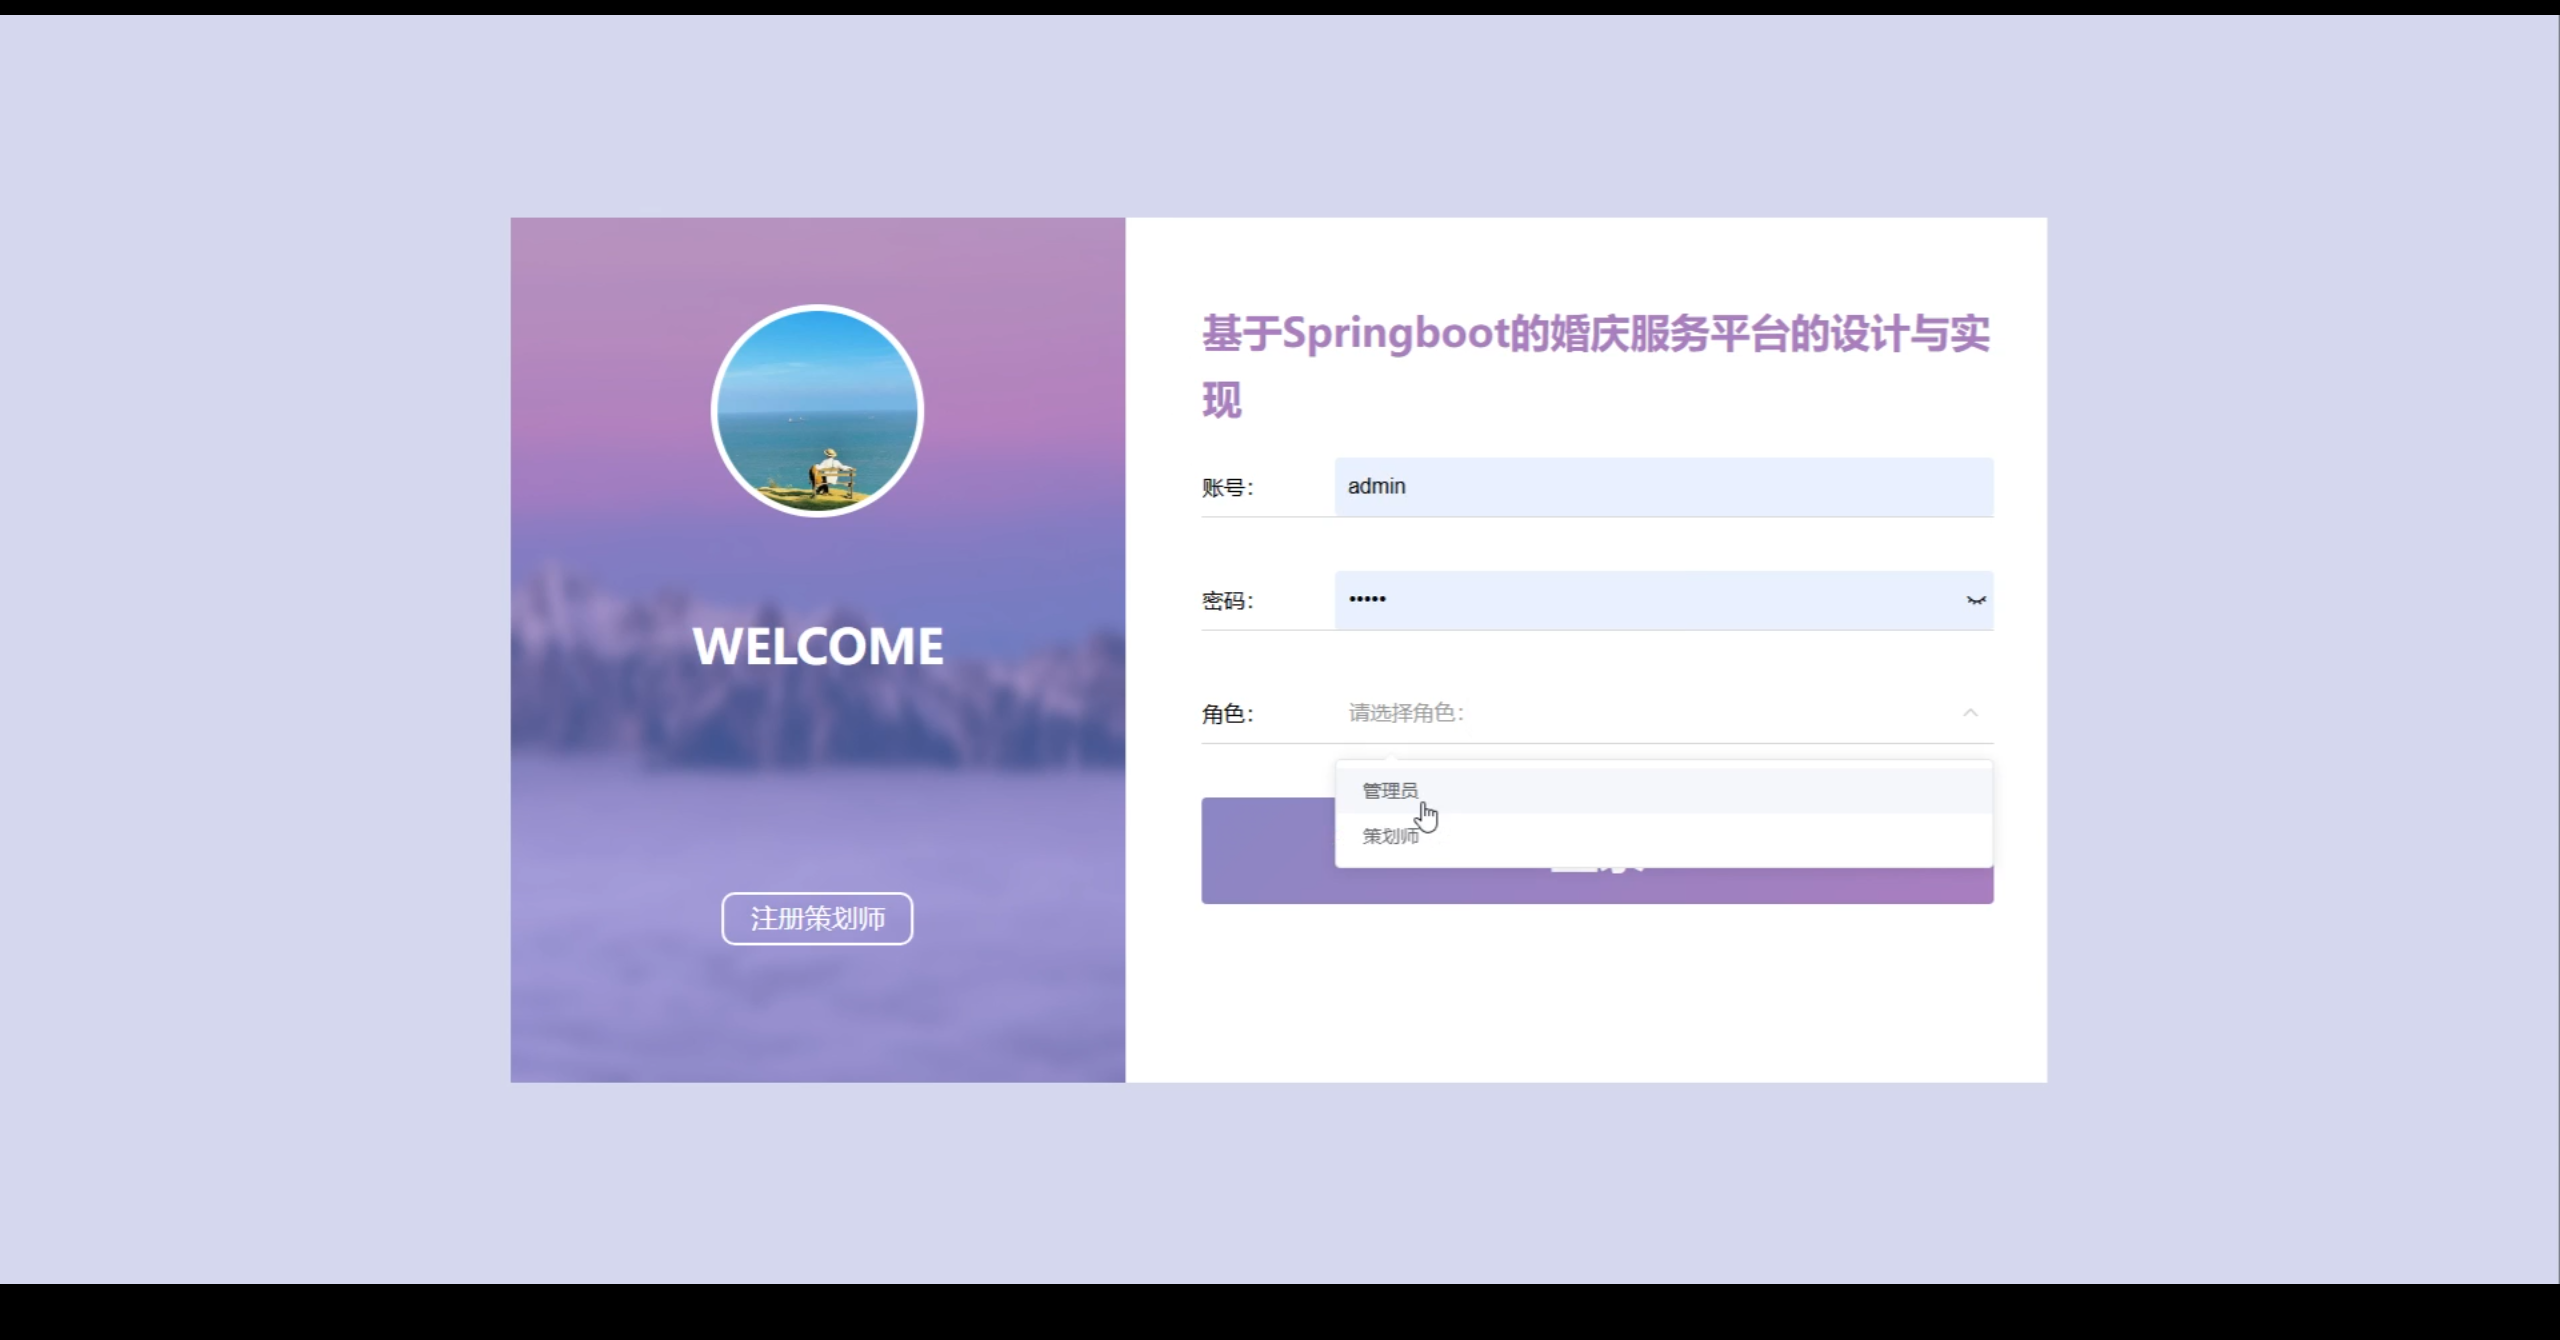Screen dimensions: 2560x1340
Task: Click the 角色 field label
Action: pos(1226,714)
